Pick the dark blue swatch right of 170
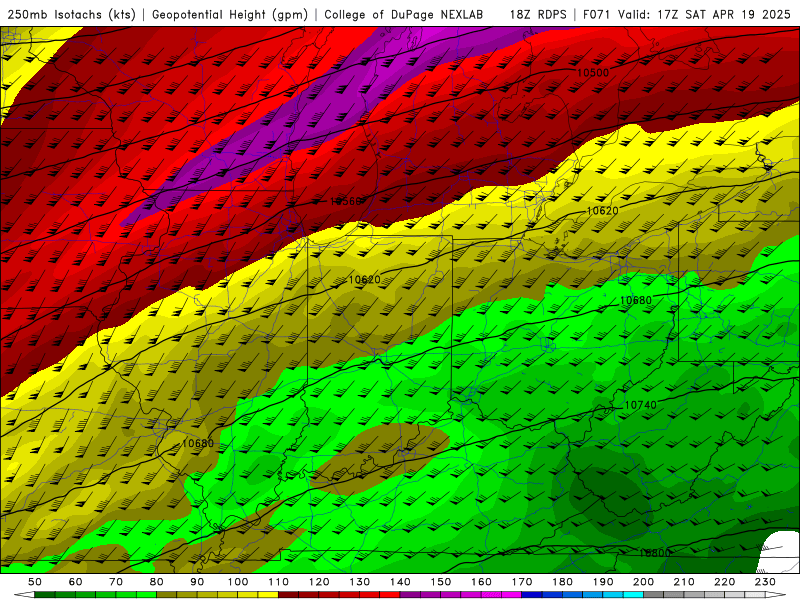Viewport: 800px width, 600px height. point(532,595)
